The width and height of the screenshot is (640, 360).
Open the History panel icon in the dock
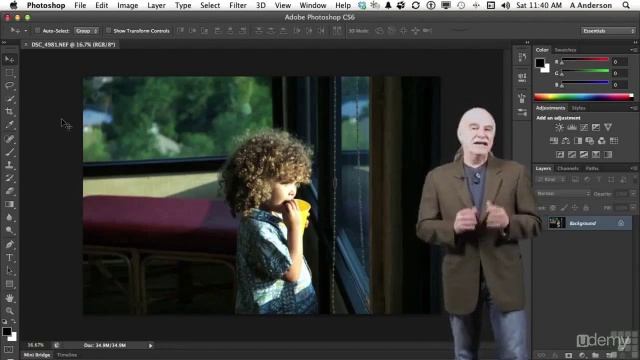click(522, 58)
